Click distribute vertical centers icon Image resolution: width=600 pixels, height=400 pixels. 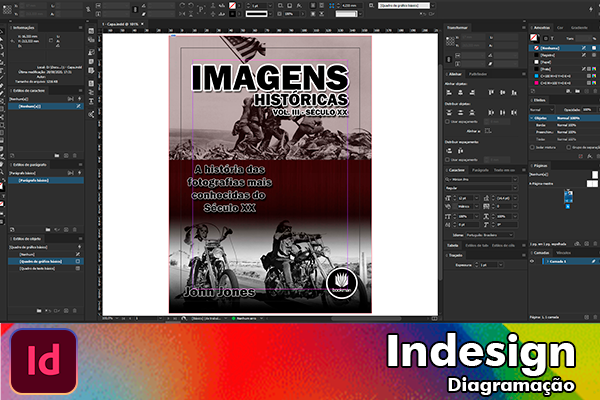460,113
